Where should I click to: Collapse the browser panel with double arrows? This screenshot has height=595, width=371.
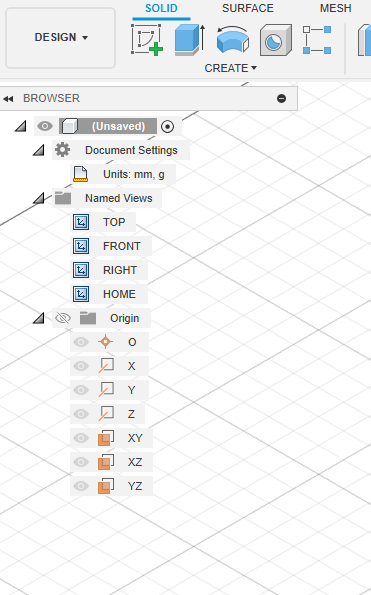click(x=8, y=99)
